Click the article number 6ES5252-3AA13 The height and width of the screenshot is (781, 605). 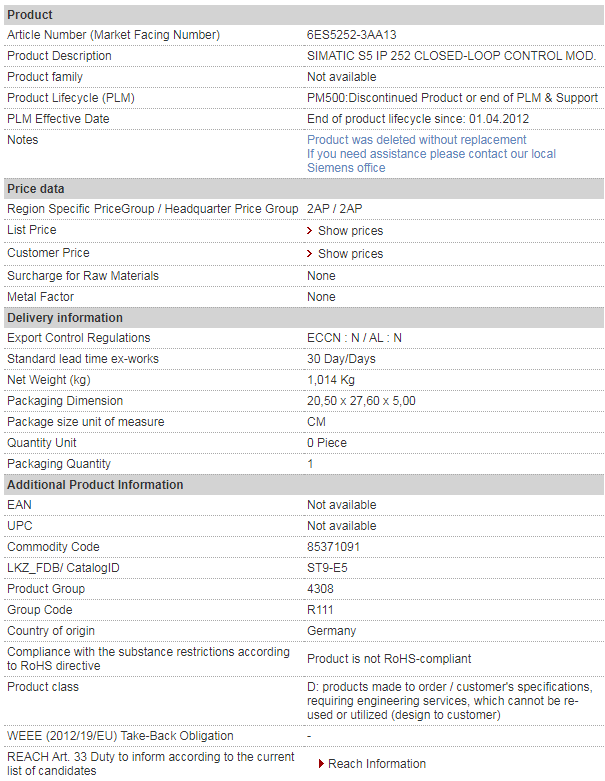click(x=352, y=35)
